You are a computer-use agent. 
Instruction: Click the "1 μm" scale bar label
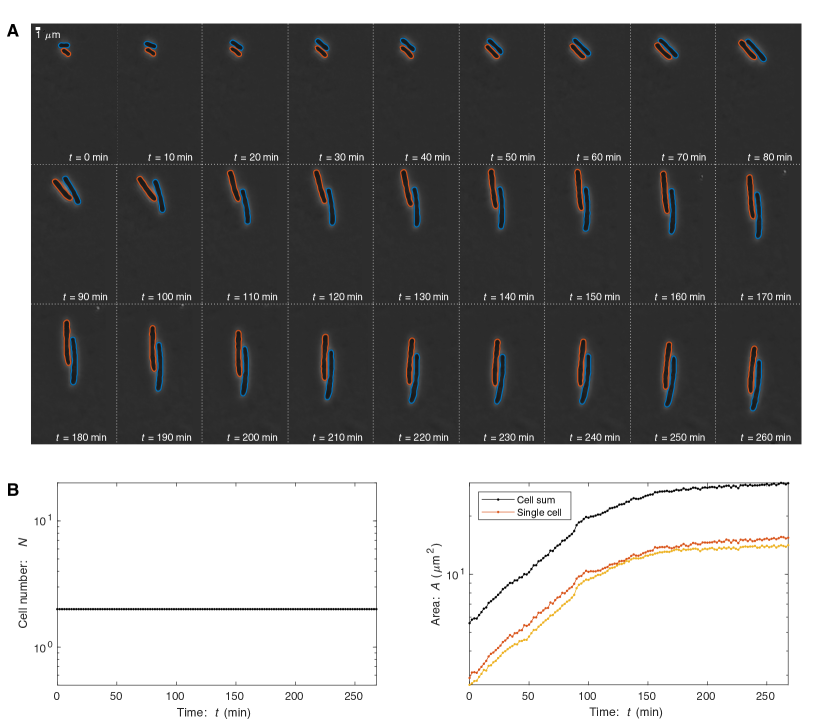[x=48, y=35]
